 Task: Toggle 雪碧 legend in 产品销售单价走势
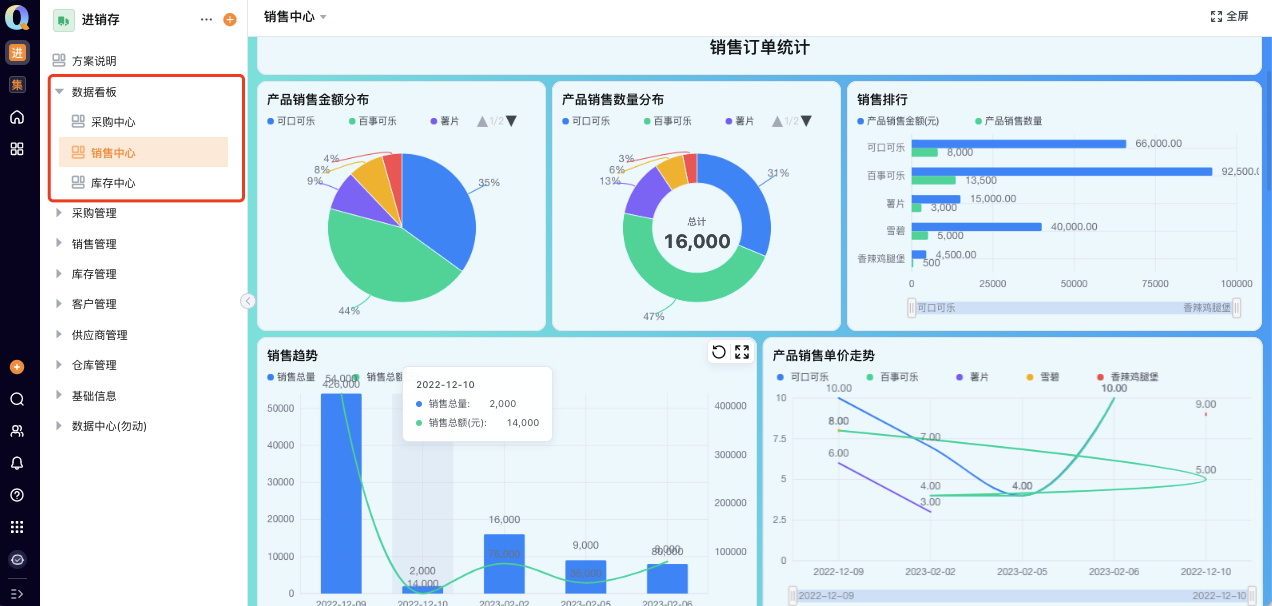pyautogui.click(x=1042, y=377)
